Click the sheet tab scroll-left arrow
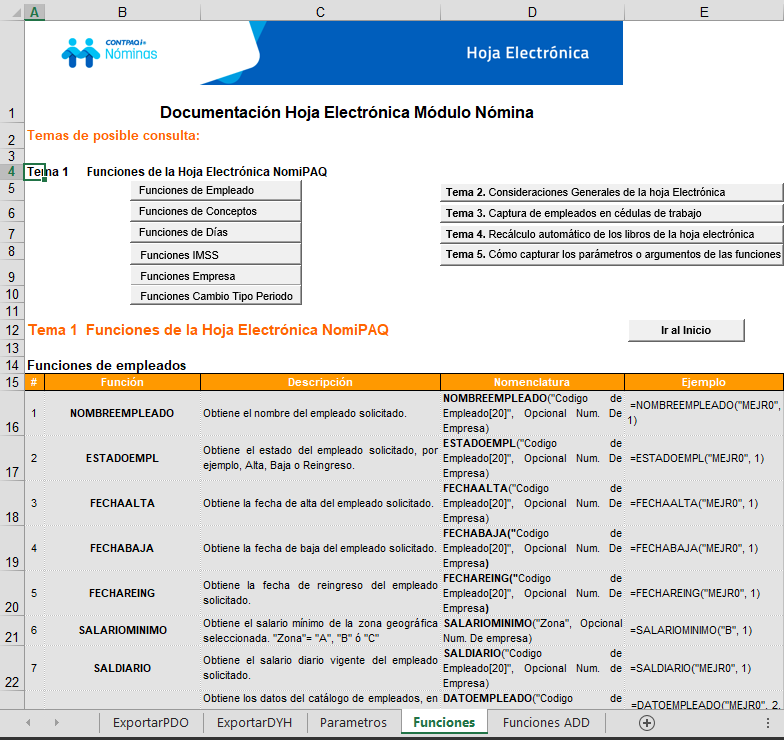 (28, 722)
